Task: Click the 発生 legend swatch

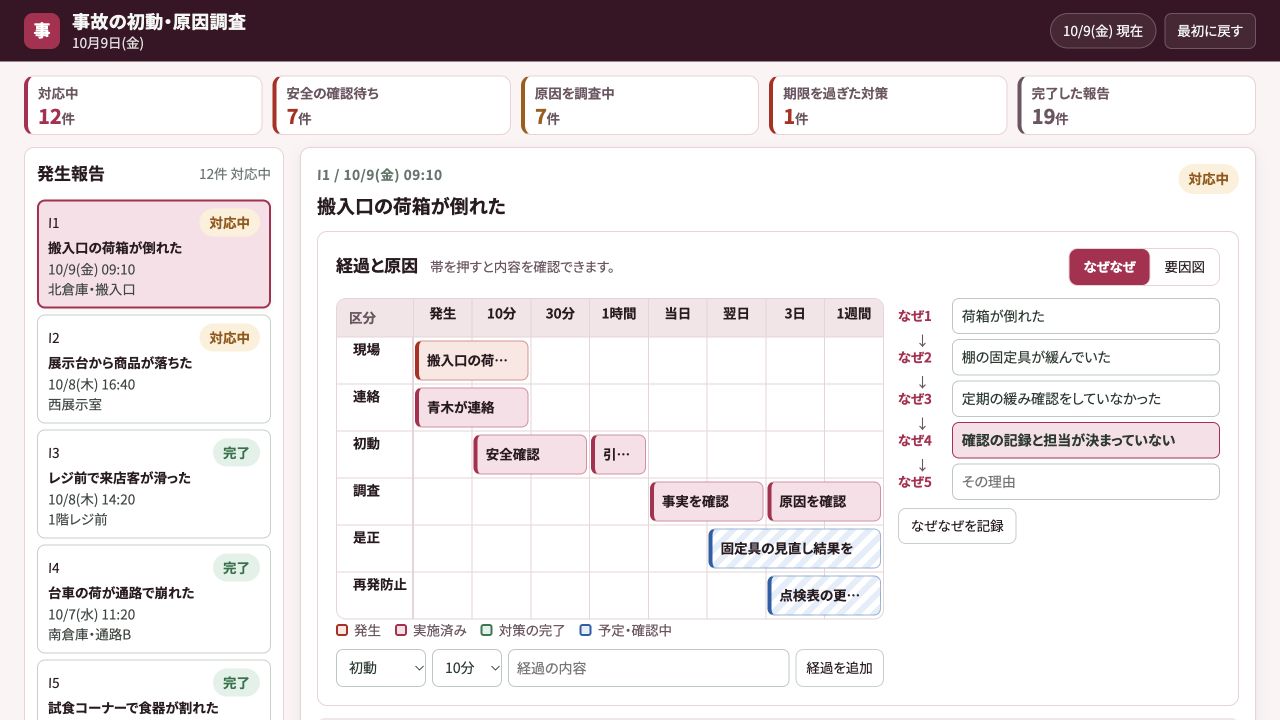Action: [342, 630]
